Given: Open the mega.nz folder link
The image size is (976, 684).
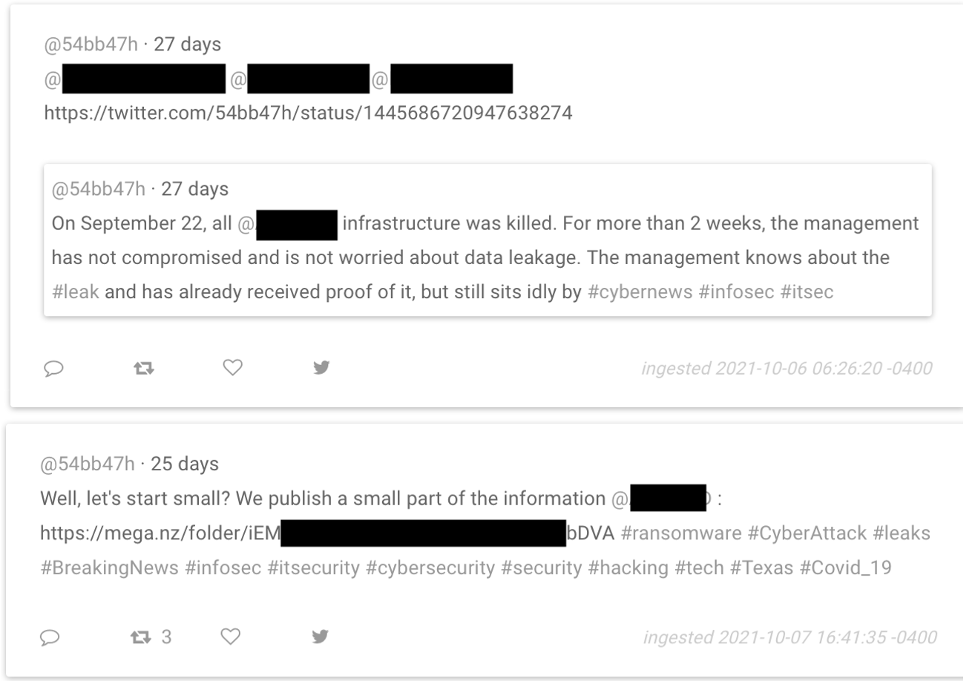Looking at the screenshot, I should (x=160, y=533).
